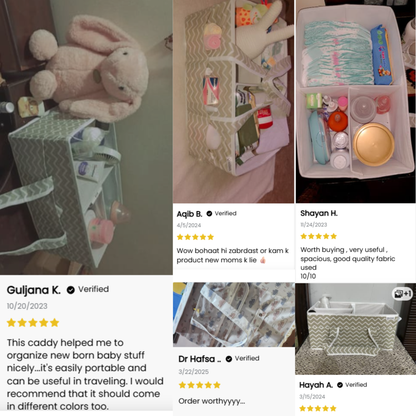Click the reviewer name Shayan H.
Screen dimensions: 416x416
pos(319,213)
